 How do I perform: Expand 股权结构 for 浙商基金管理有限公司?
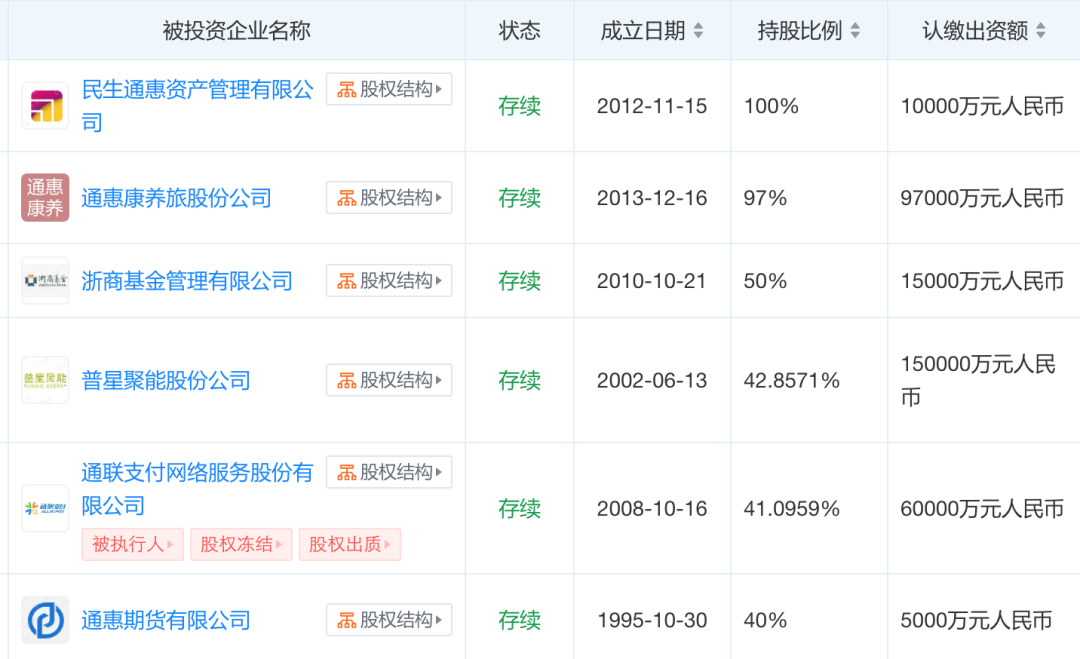[389, 281]
